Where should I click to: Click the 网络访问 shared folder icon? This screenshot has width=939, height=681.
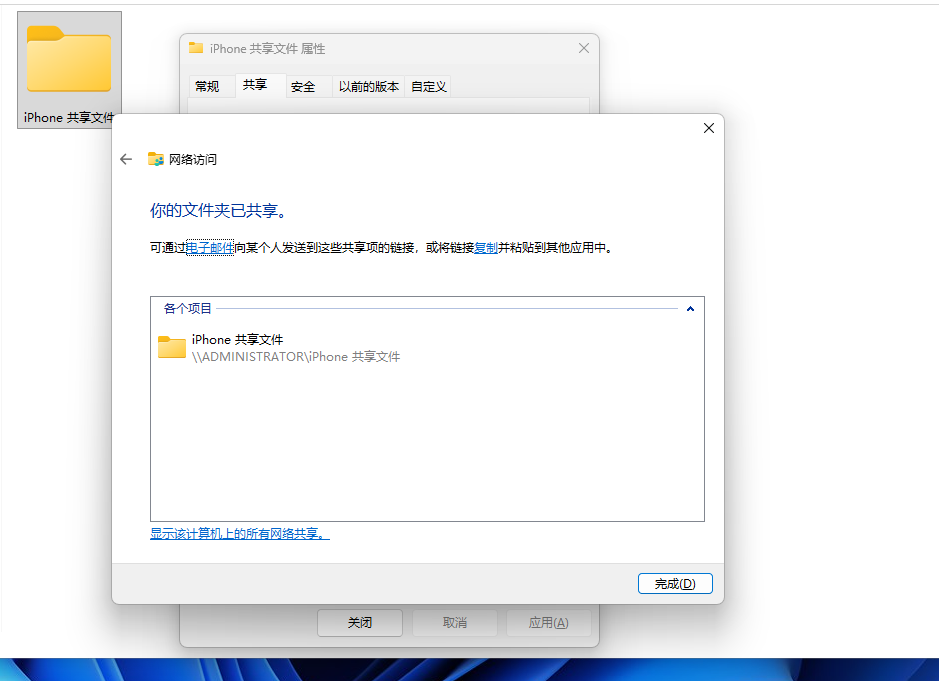[x=156, y=159]
